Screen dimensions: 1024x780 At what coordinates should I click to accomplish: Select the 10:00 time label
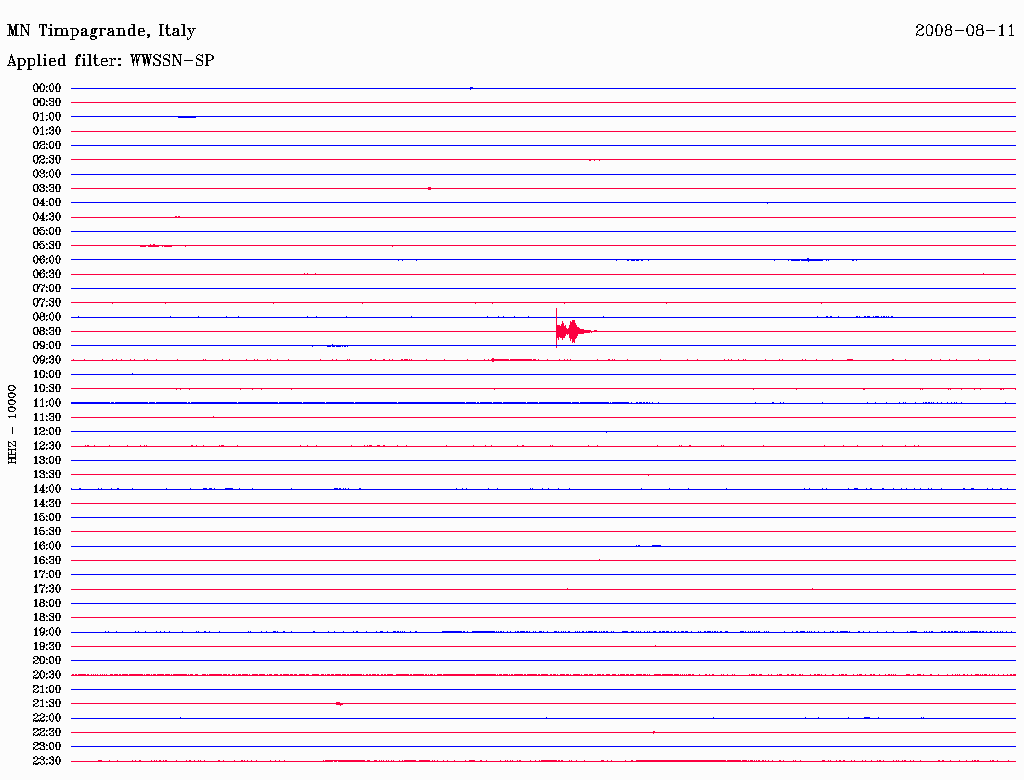(47, 374)
